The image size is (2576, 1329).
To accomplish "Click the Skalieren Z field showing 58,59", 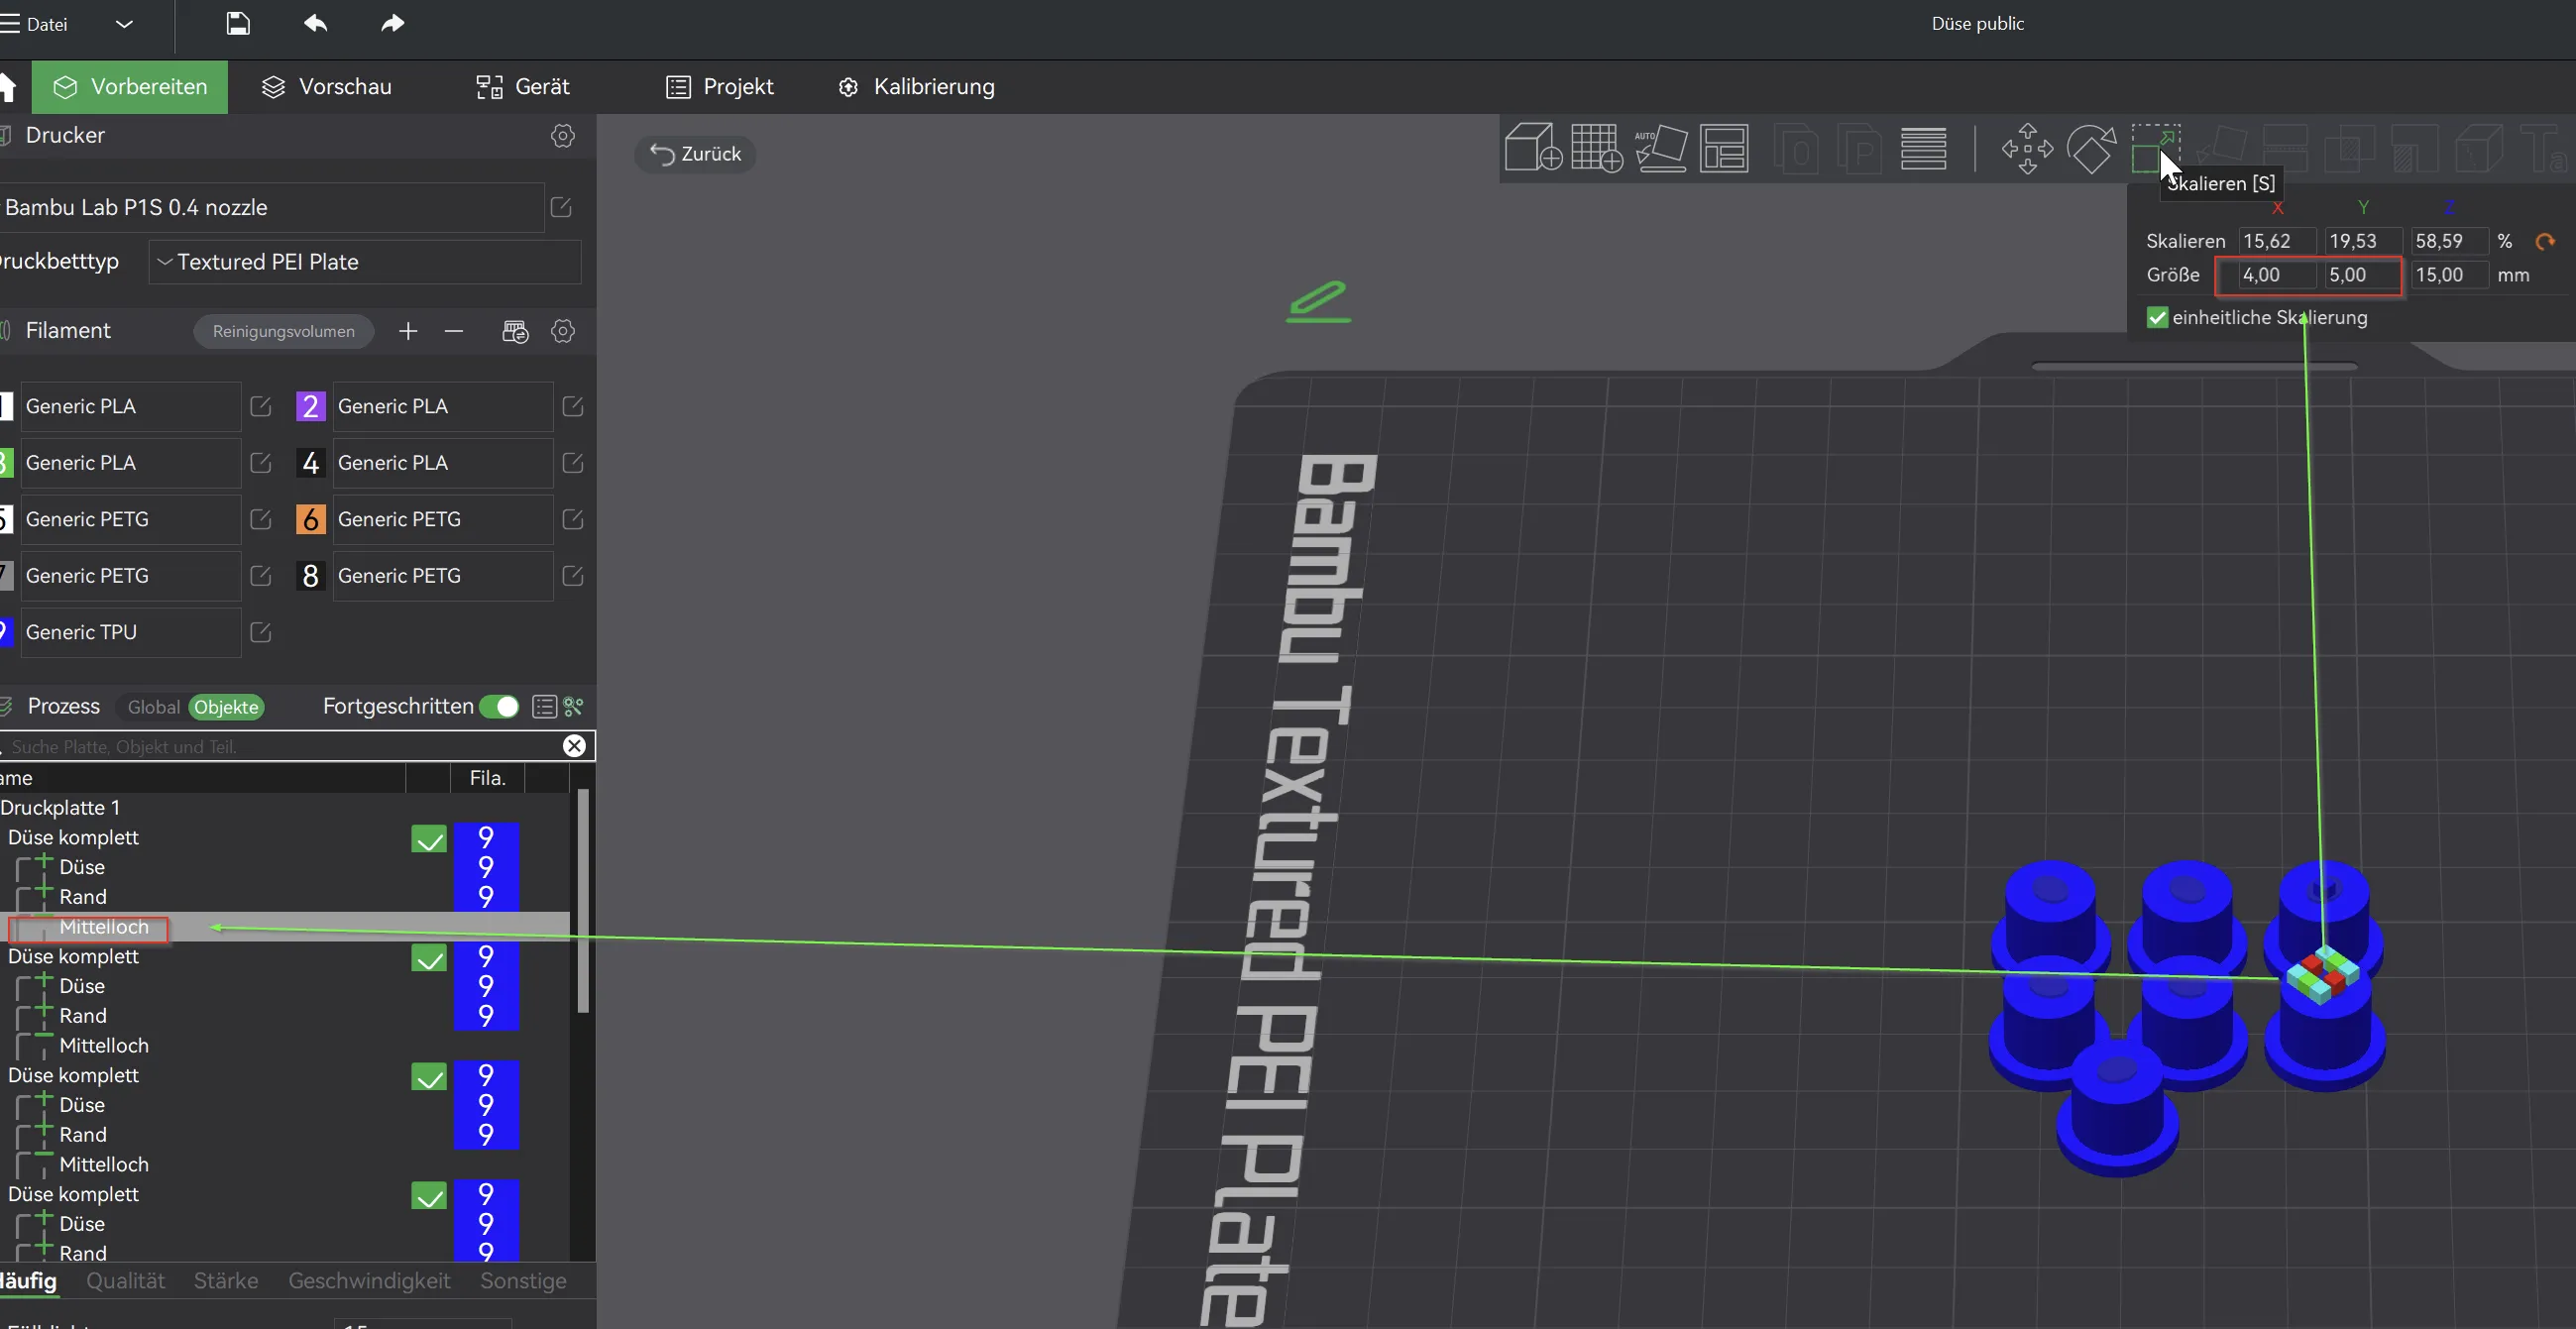I will pyautogui.click(x=2449, y=241).
